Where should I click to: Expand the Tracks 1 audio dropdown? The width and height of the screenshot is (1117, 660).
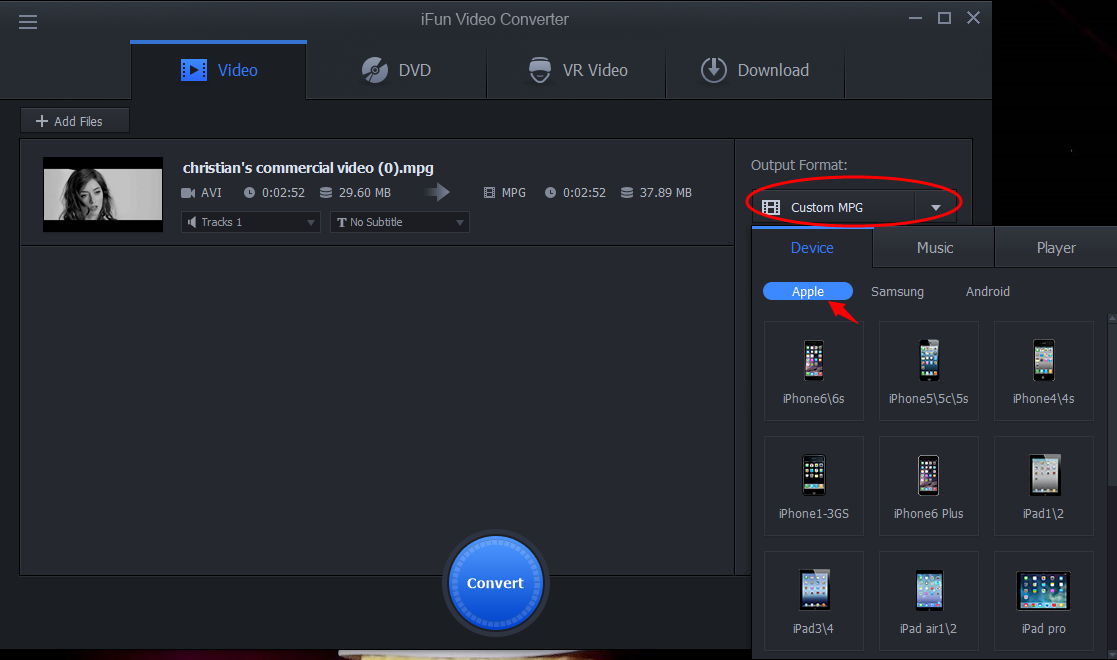251,222
